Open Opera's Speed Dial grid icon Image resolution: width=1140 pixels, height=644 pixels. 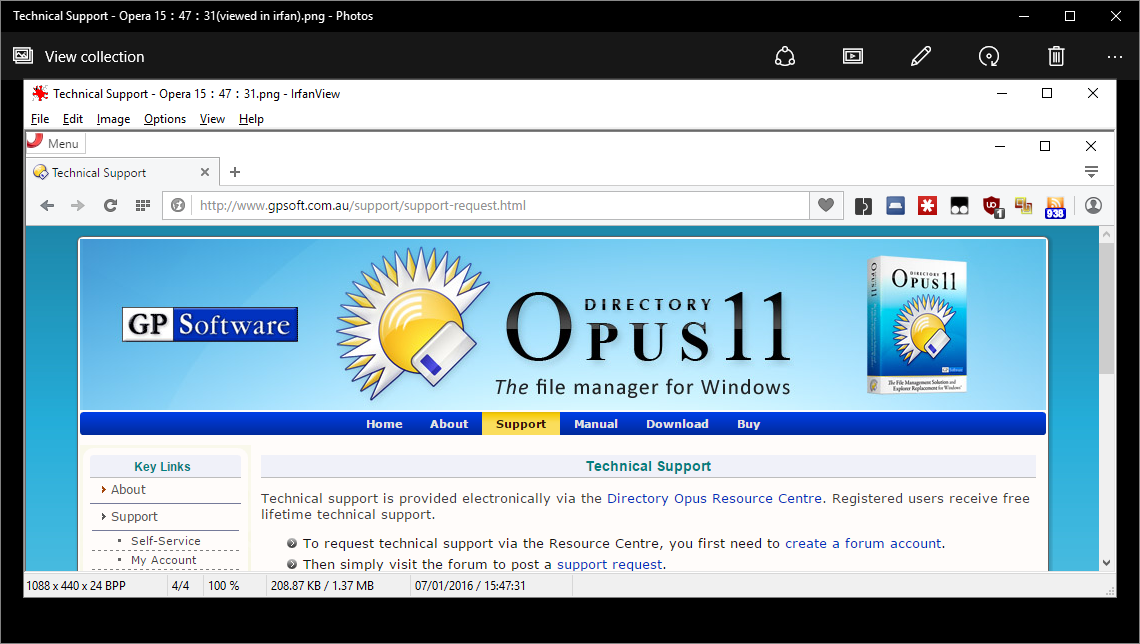point(142,206)
